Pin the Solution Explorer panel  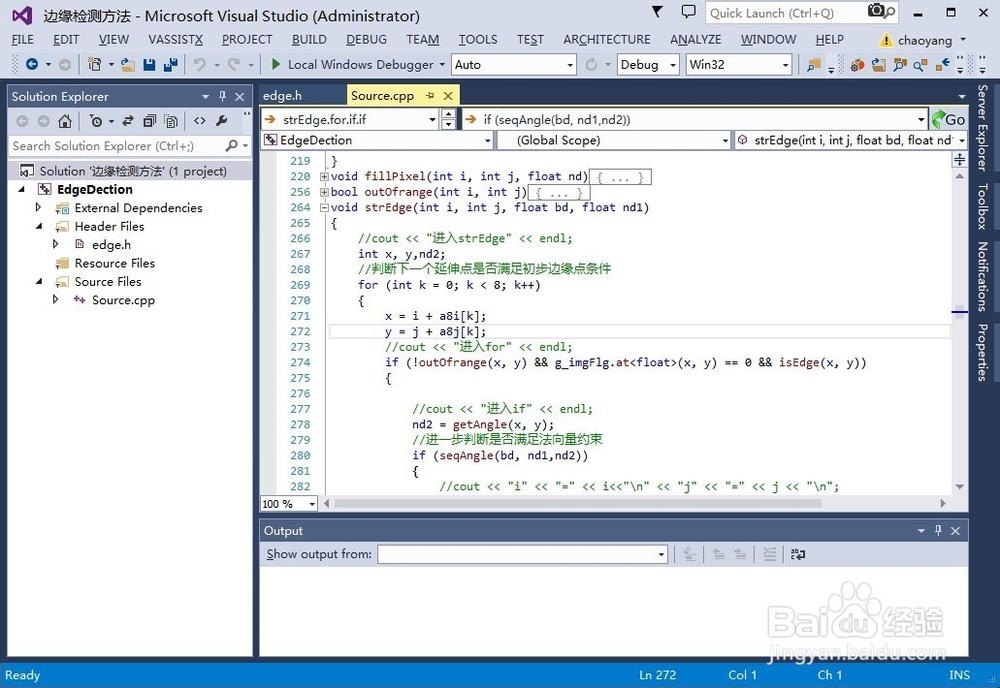click(223, 96)
